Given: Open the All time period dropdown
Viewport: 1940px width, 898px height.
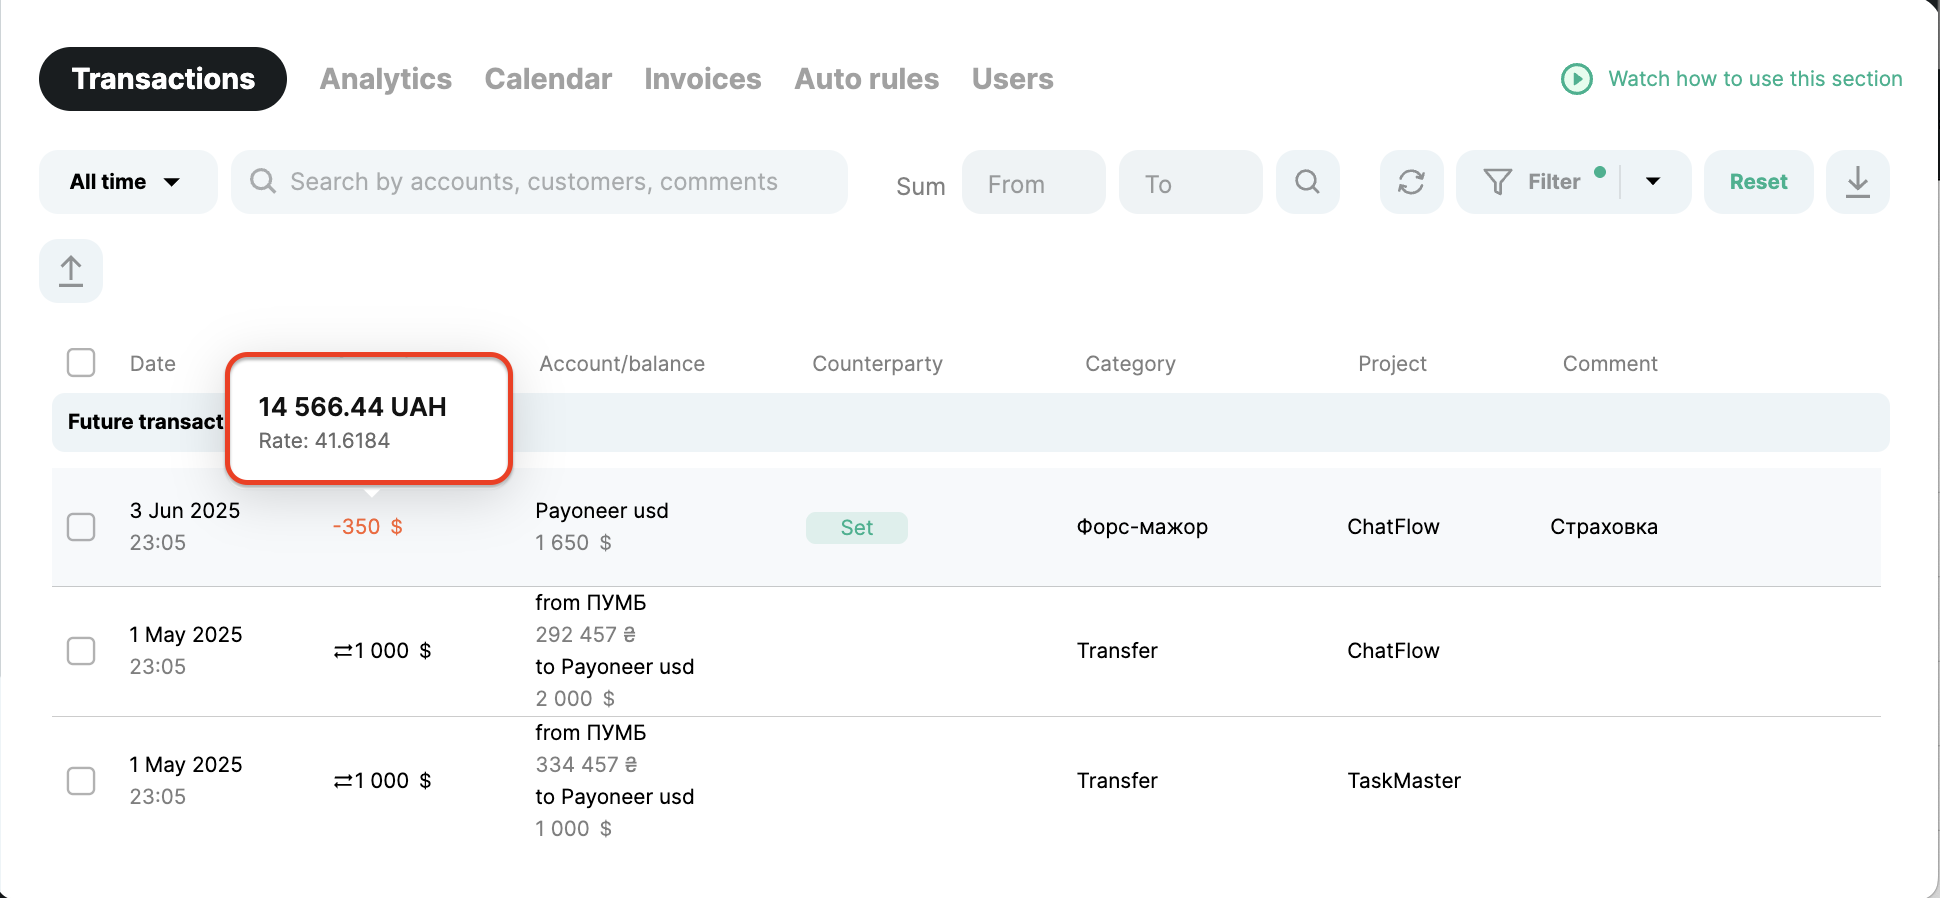Looking at the screenshot, I should [127, 182].
